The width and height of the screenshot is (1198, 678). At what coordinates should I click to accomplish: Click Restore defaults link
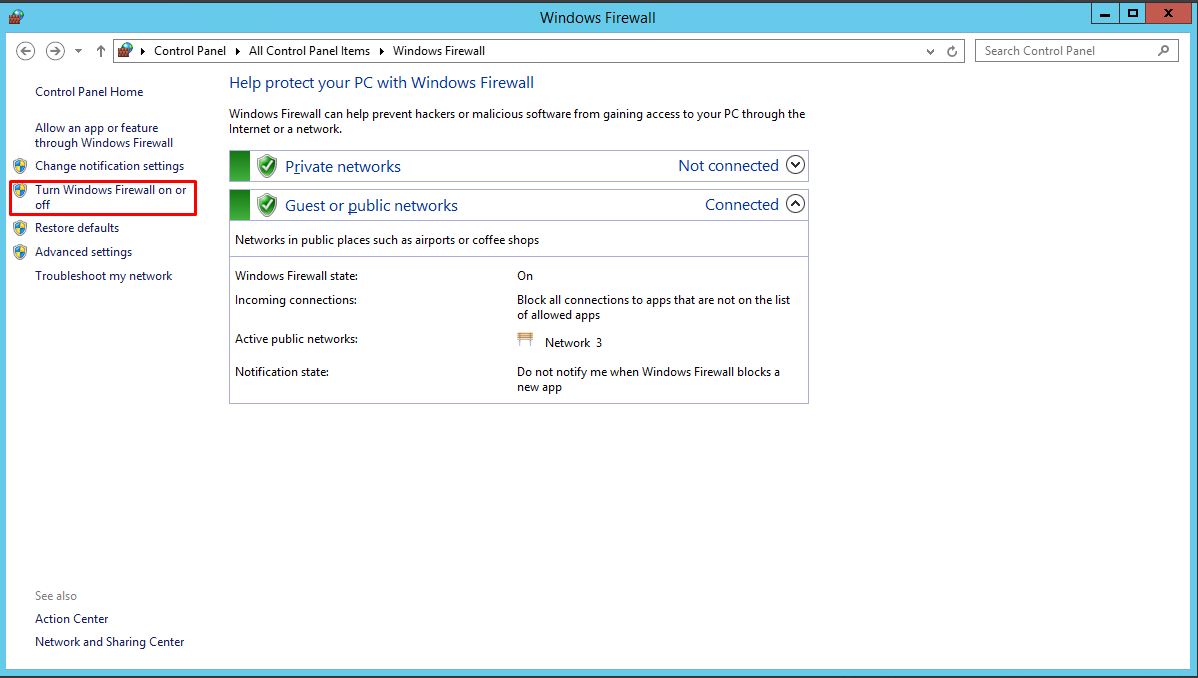pyautogui.click(x=77, y=228)
